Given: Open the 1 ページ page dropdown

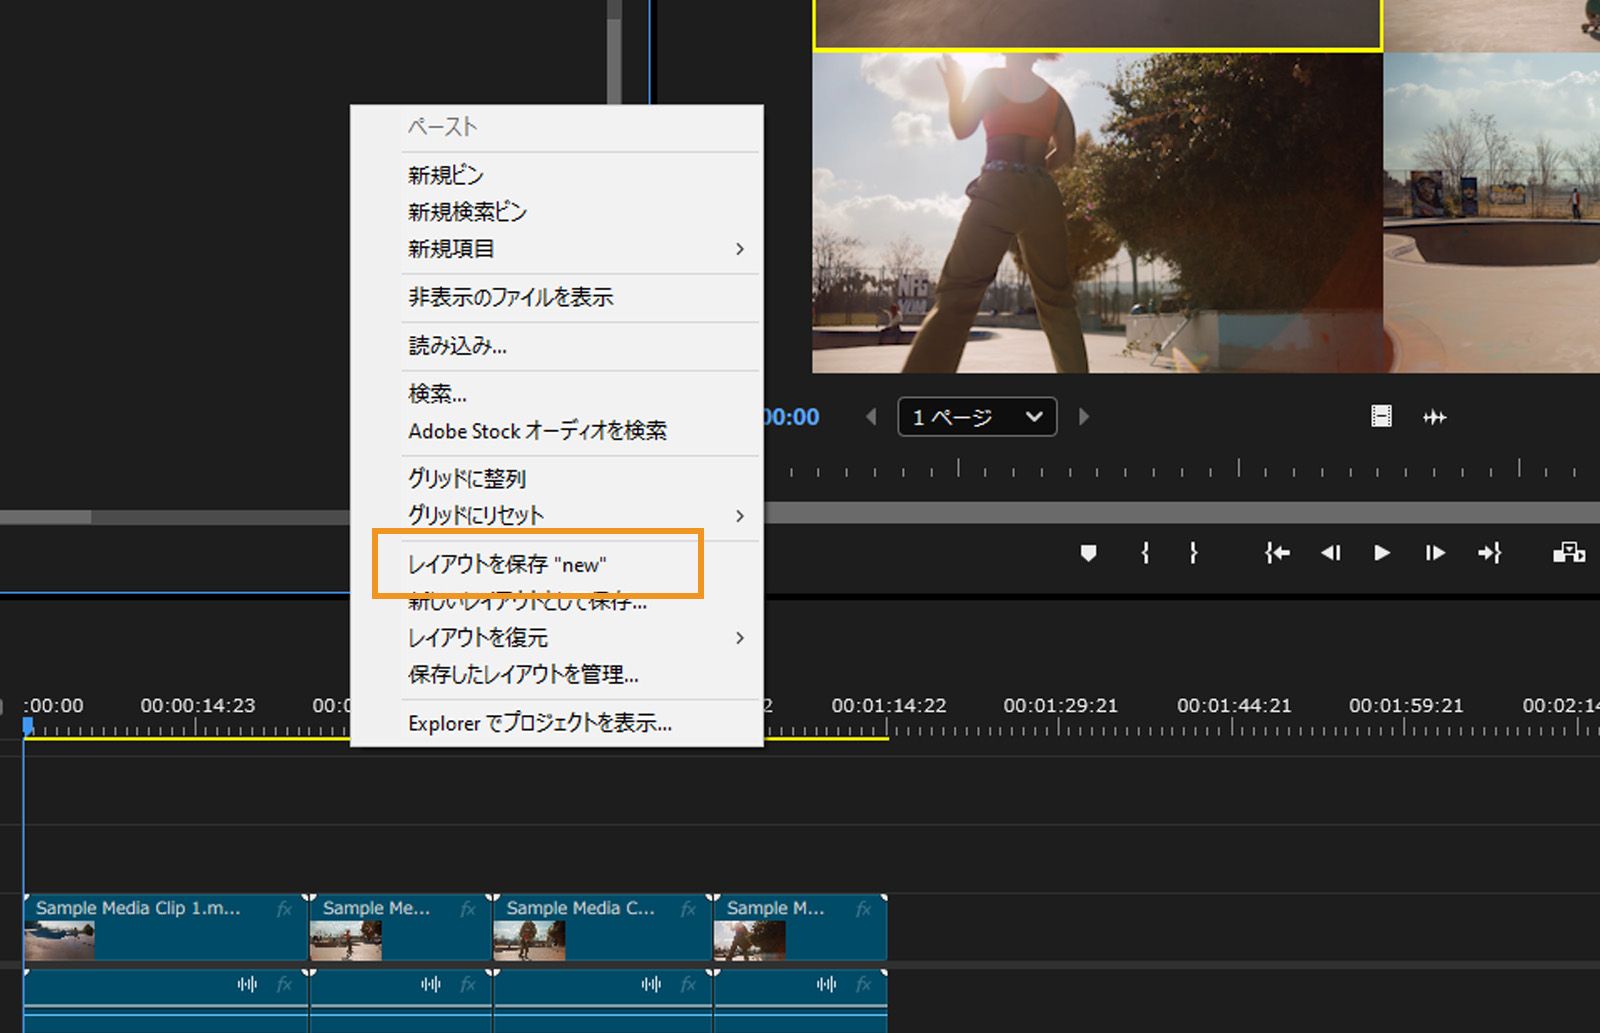Looking at the screenshot, I should 976,417.
